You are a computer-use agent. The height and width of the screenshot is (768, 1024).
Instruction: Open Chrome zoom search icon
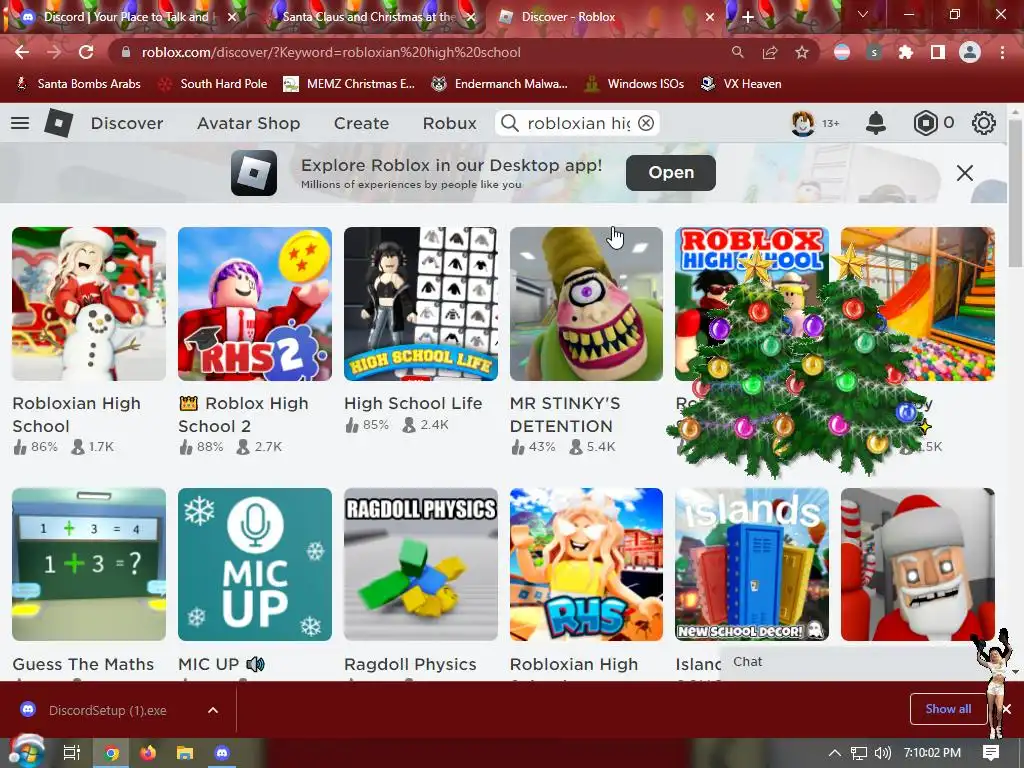(x=737, y=52)
